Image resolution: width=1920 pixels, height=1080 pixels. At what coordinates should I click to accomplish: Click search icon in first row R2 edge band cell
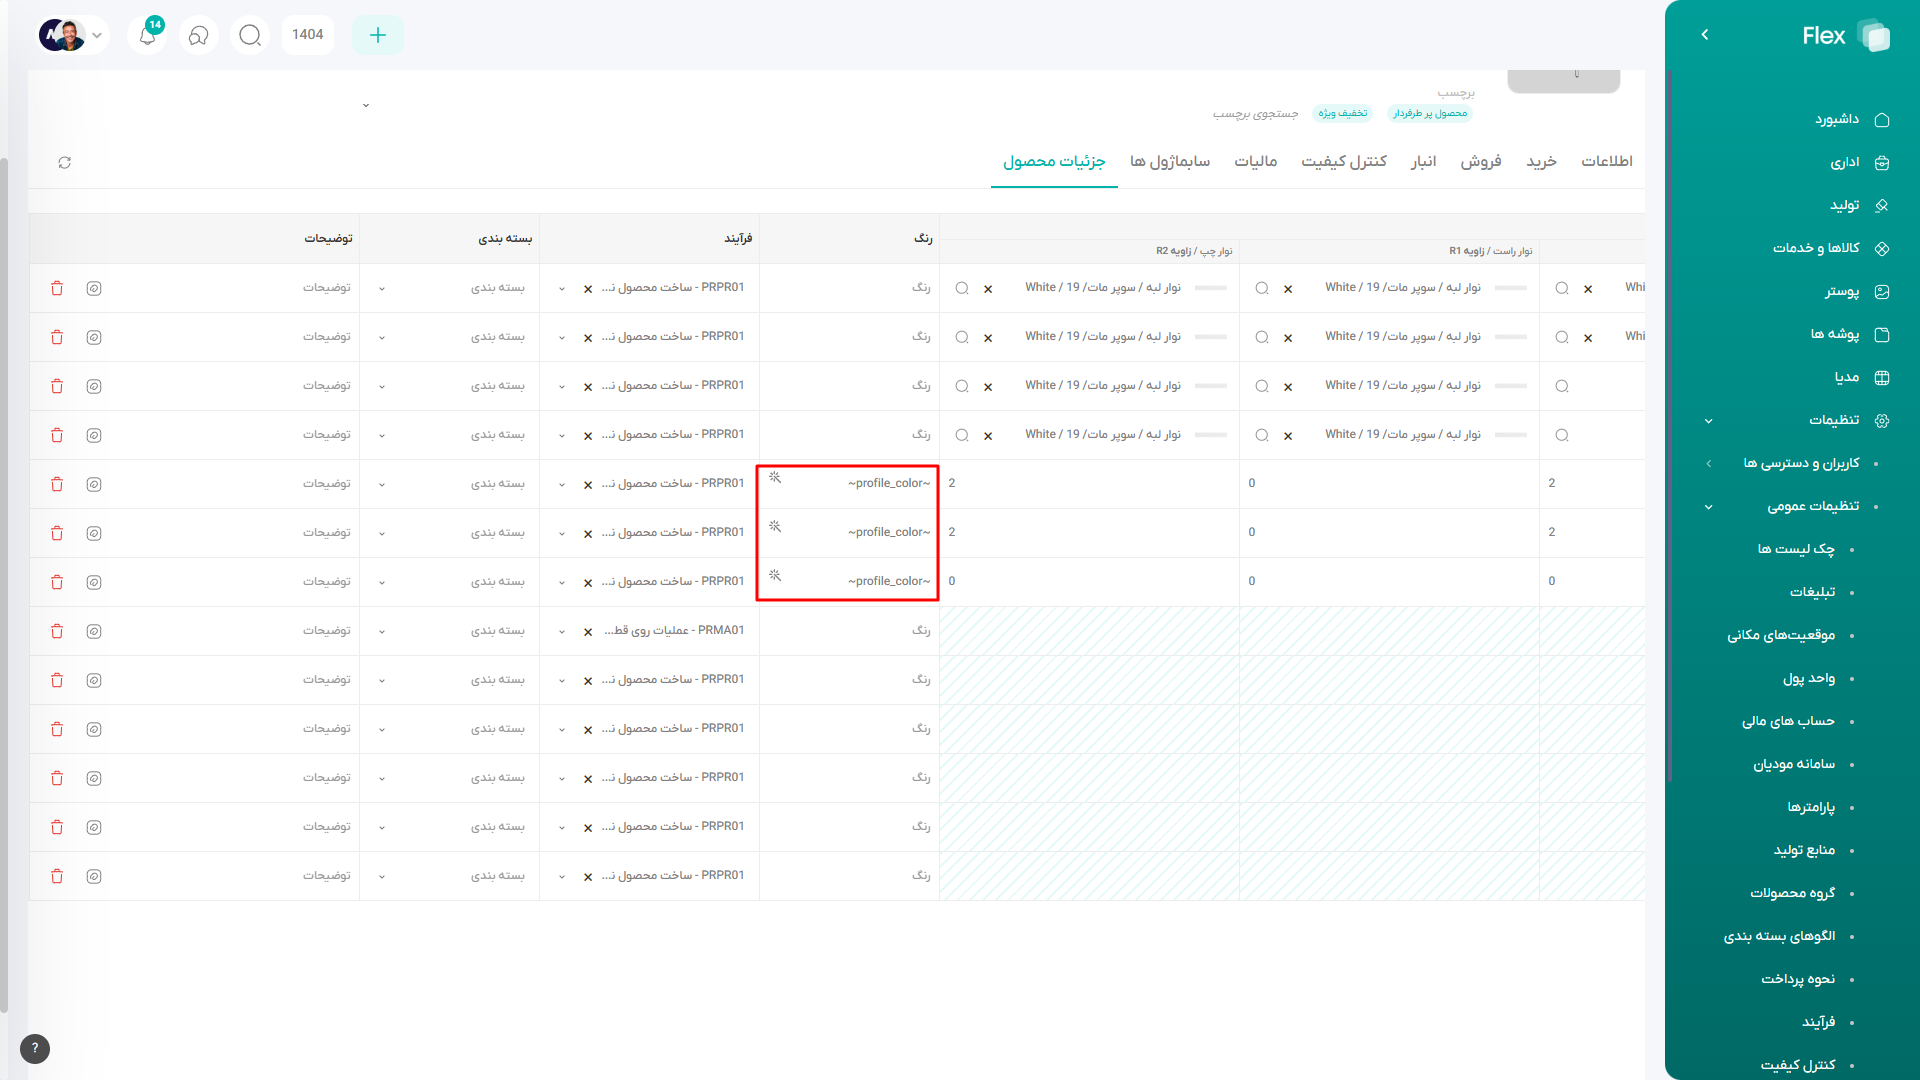pyautogui.click(x=962, y=288)
